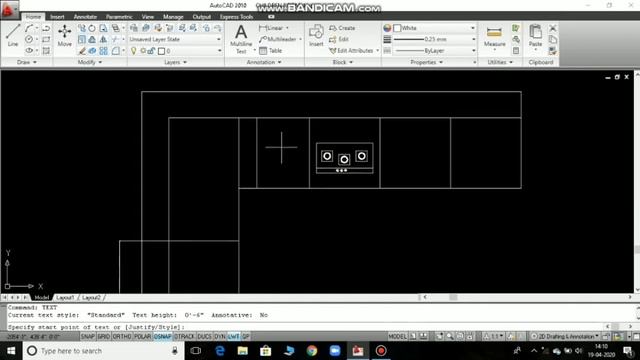640x360 pixels.
Task: Toggle LWT lineweight display
Action: tap(233, 336)
